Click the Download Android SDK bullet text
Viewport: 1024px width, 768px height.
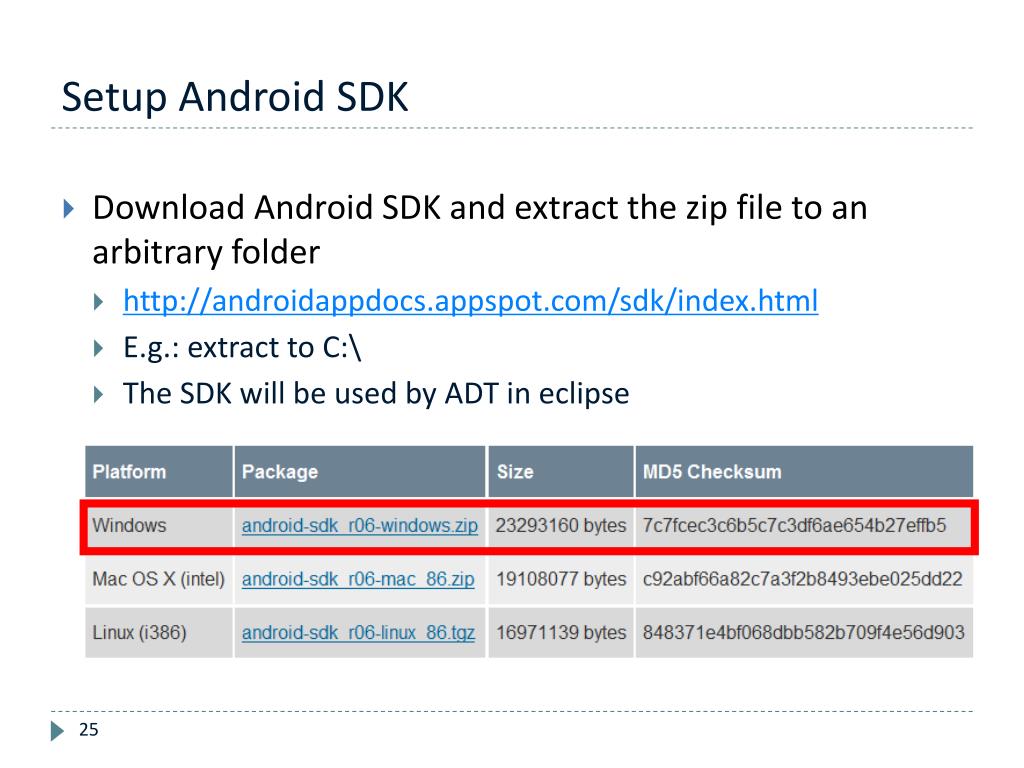480,230
